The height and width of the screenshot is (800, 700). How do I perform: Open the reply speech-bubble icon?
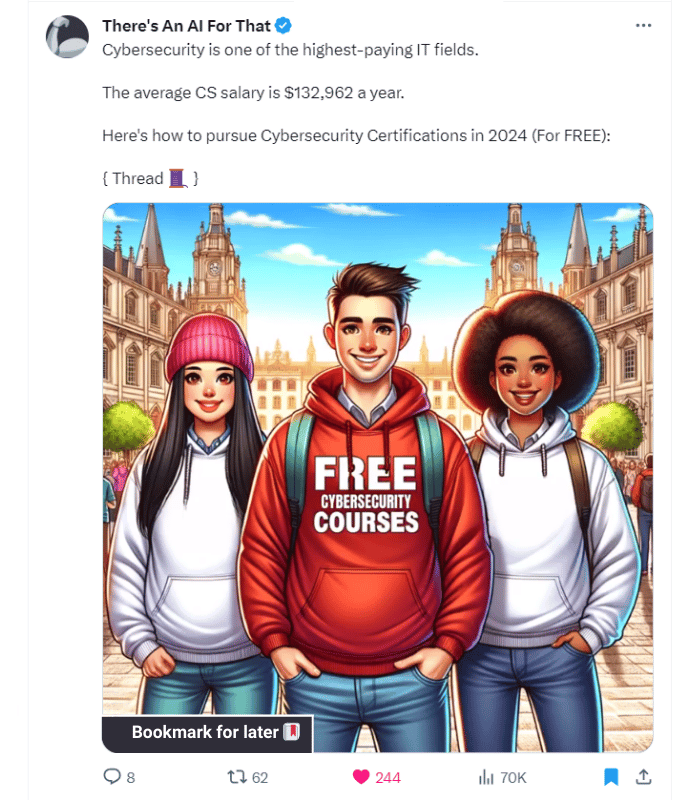[x=112, y=777]
